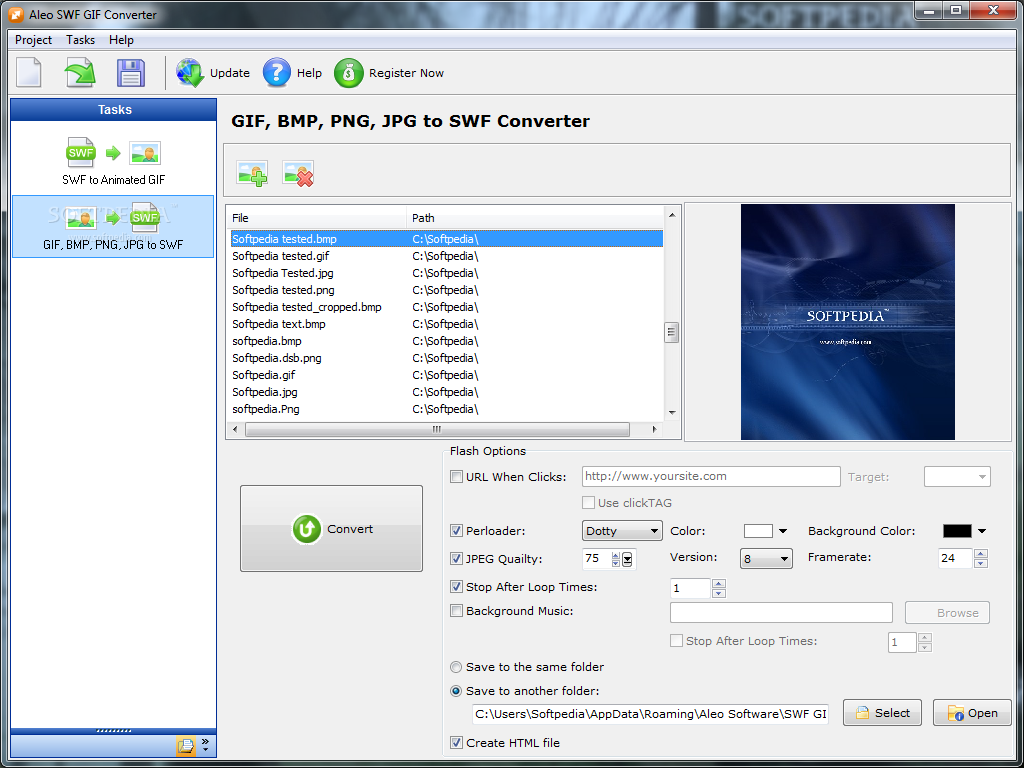Click the New Project blank page icon
The width and height of the screenshot is (1024, 768).
click(29, 72)
